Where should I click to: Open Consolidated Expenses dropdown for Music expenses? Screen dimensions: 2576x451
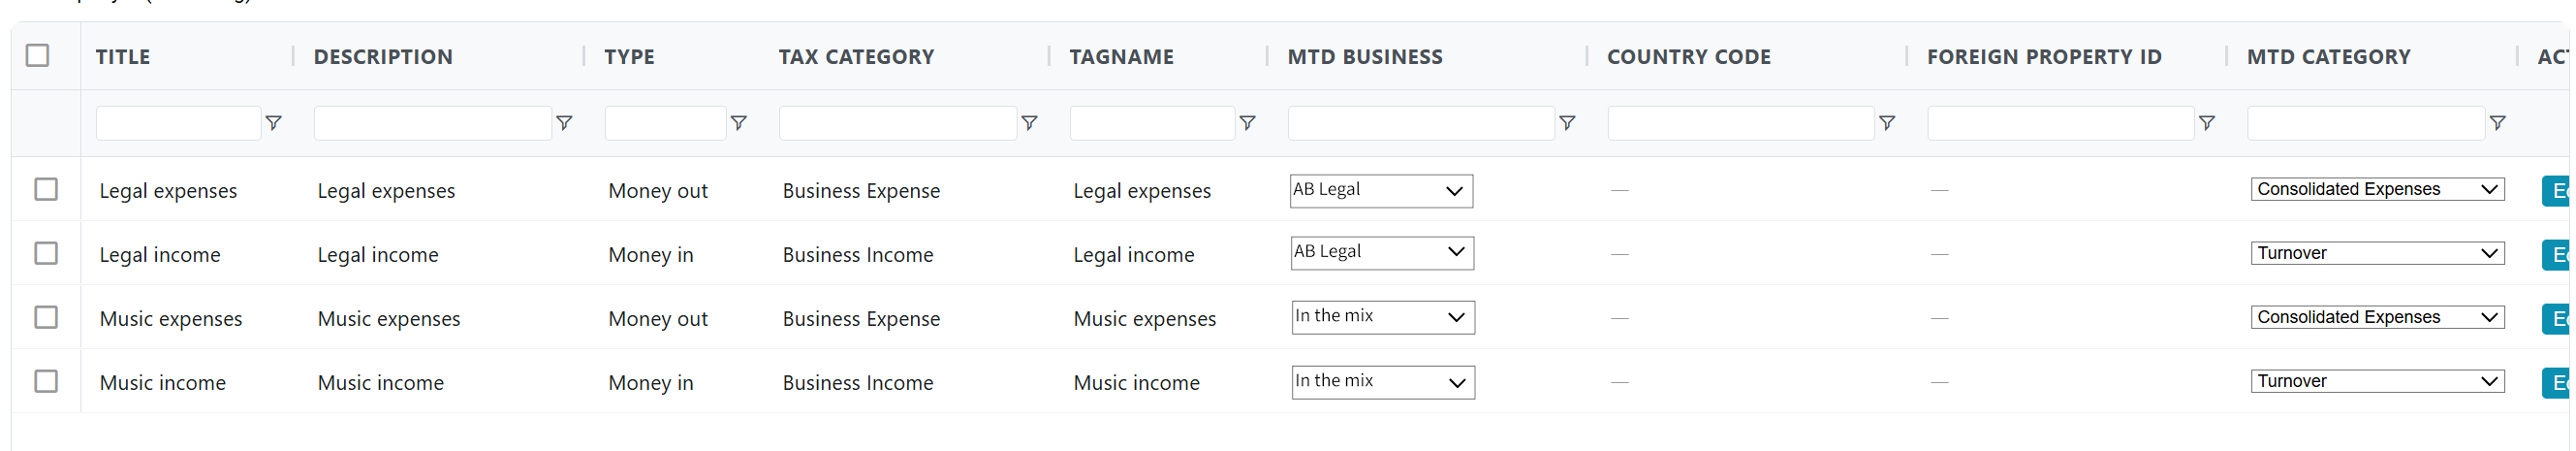2377,317
